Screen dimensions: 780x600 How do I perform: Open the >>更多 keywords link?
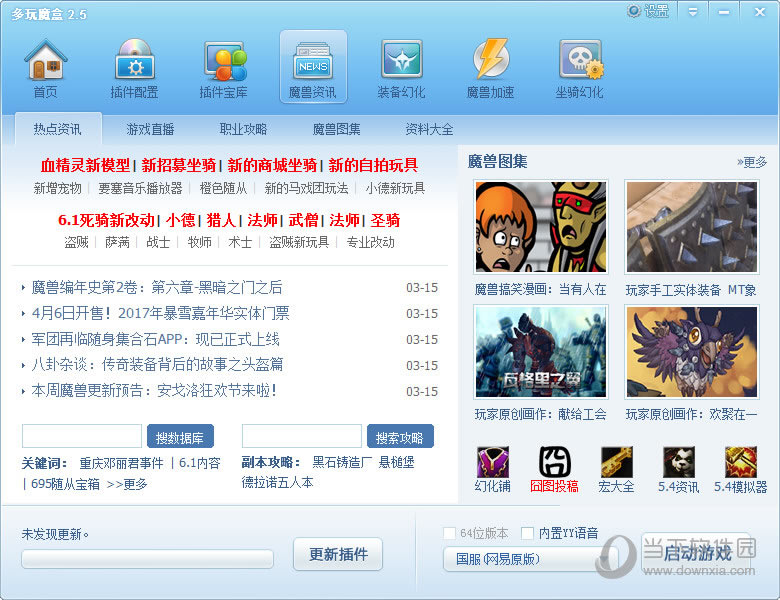coord(127,484)
